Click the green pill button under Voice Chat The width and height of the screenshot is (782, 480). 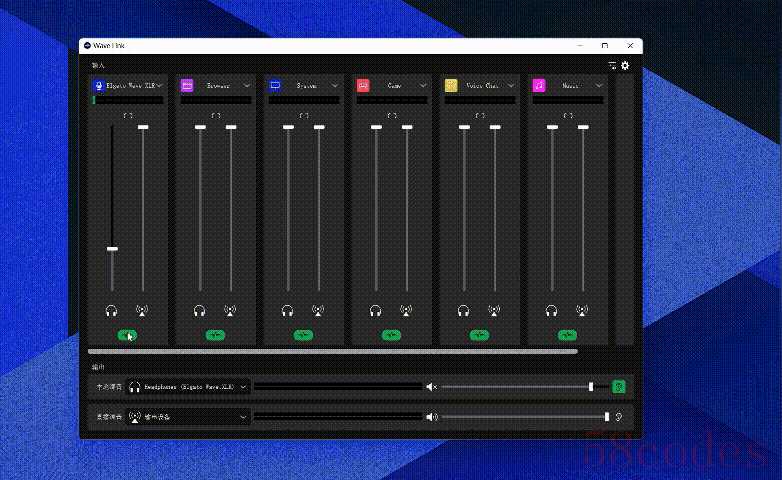click(479, 335)
